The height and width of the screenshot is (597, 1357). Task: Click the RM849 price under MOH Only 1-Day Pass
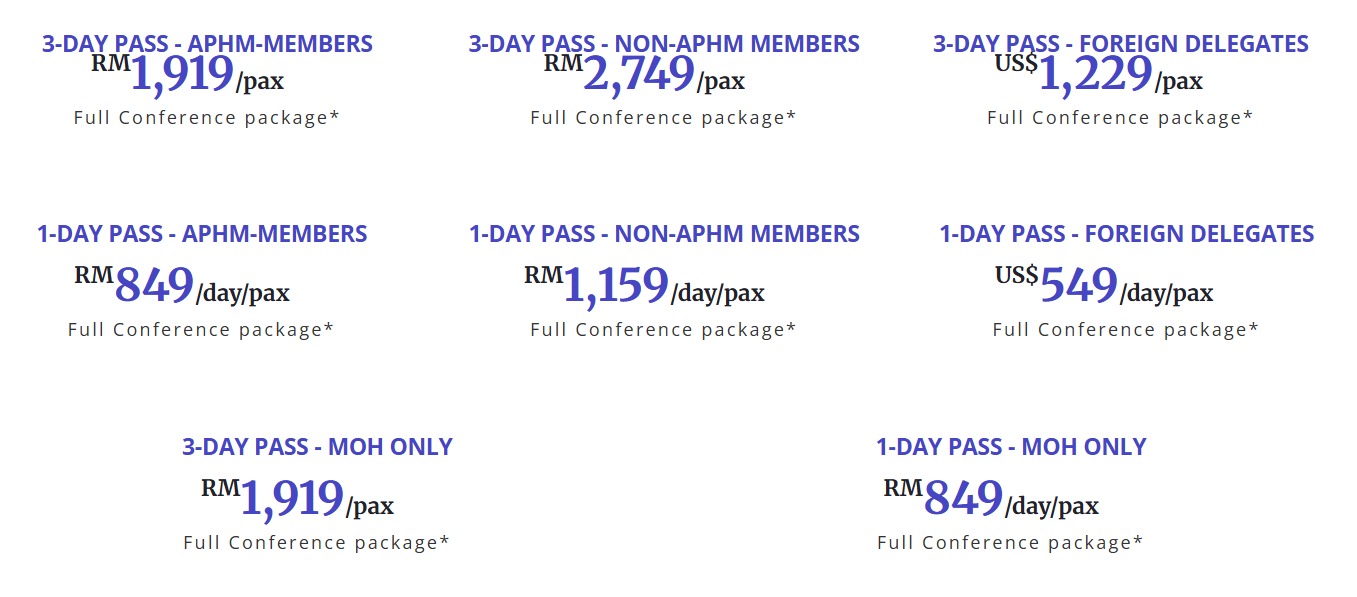pyautogui.click(x=990, y=500)
